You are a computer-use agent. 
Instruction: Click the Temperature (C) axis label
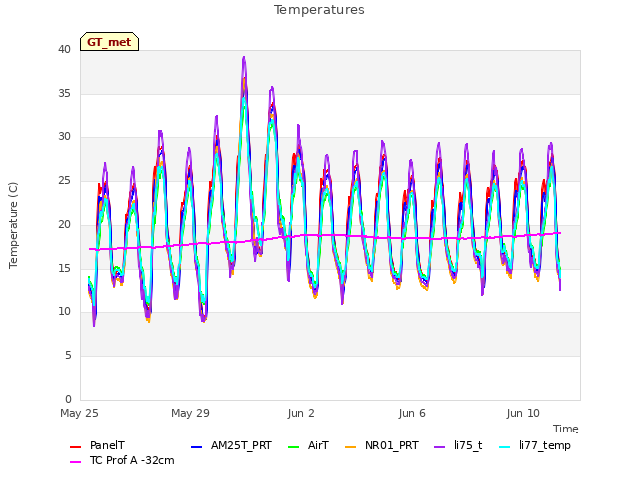[13, 225]
